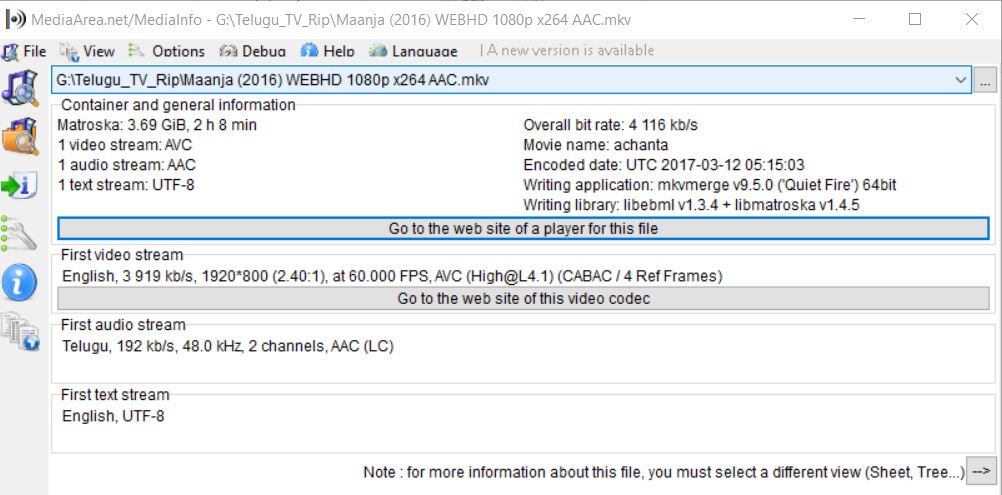Click the documents with globe sidebar icon
Viewport: 1002px width, 495px height.
tap(20, 332)
